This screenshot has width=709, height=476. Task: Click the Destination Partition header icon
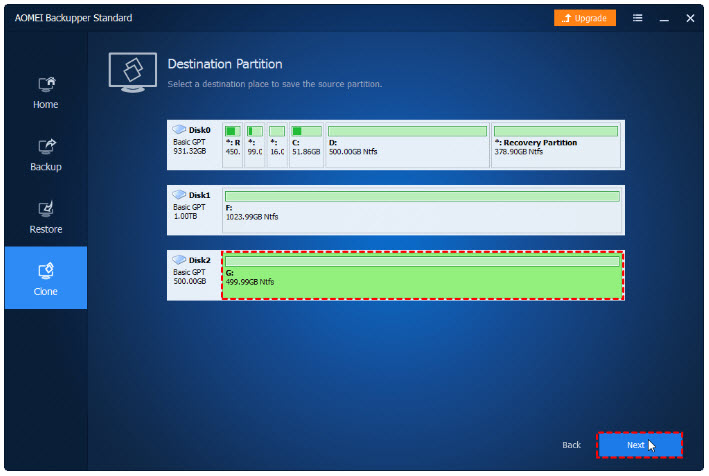130,70
